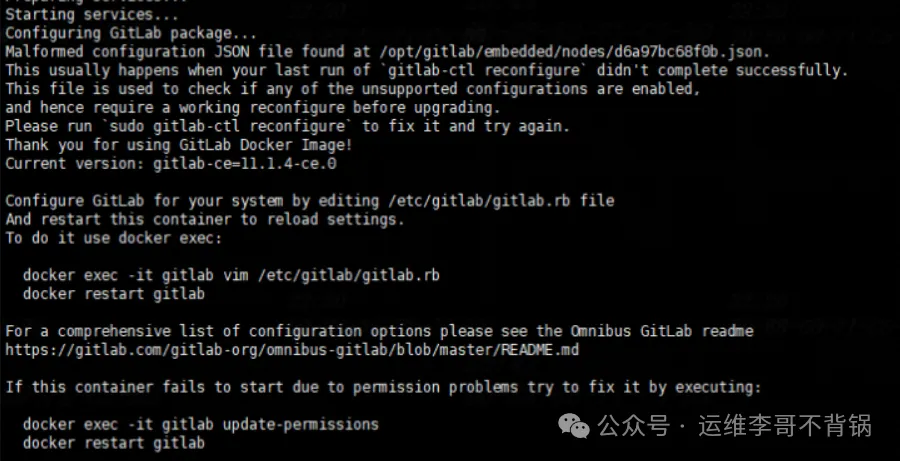Click the 'This usually happens when your last run' line
This screenshot has width=900, height=461.
coord(426,70)
